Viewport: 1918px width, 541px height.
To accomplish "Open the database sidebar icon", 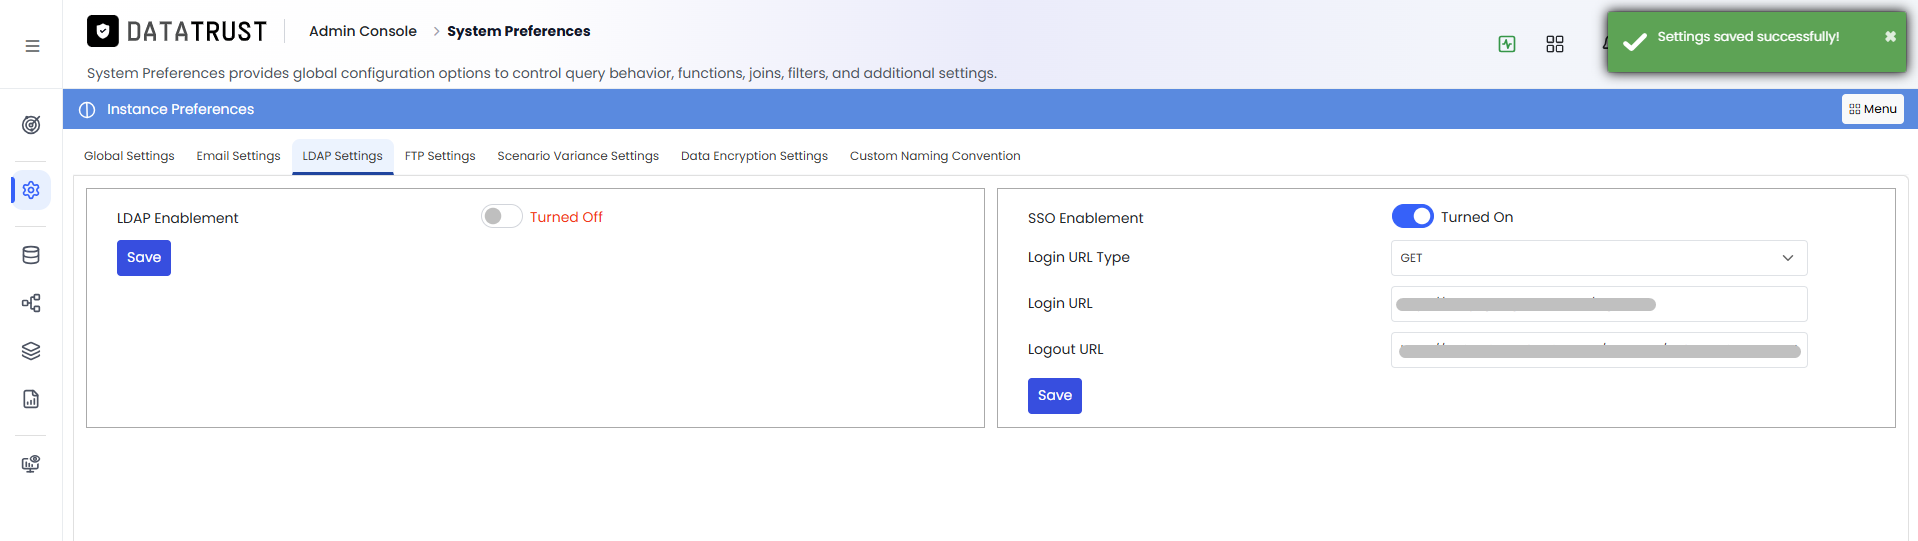I will [31, 255].
